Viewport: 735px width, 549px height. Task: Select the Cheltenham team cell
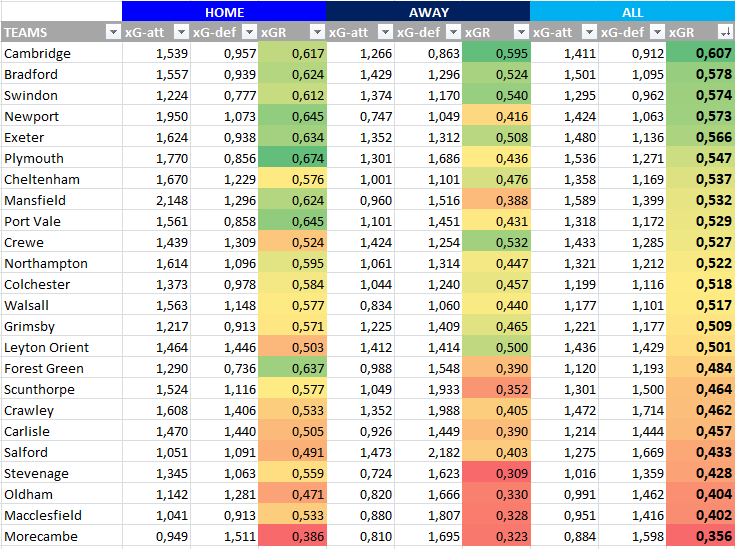tap(61, 179)
